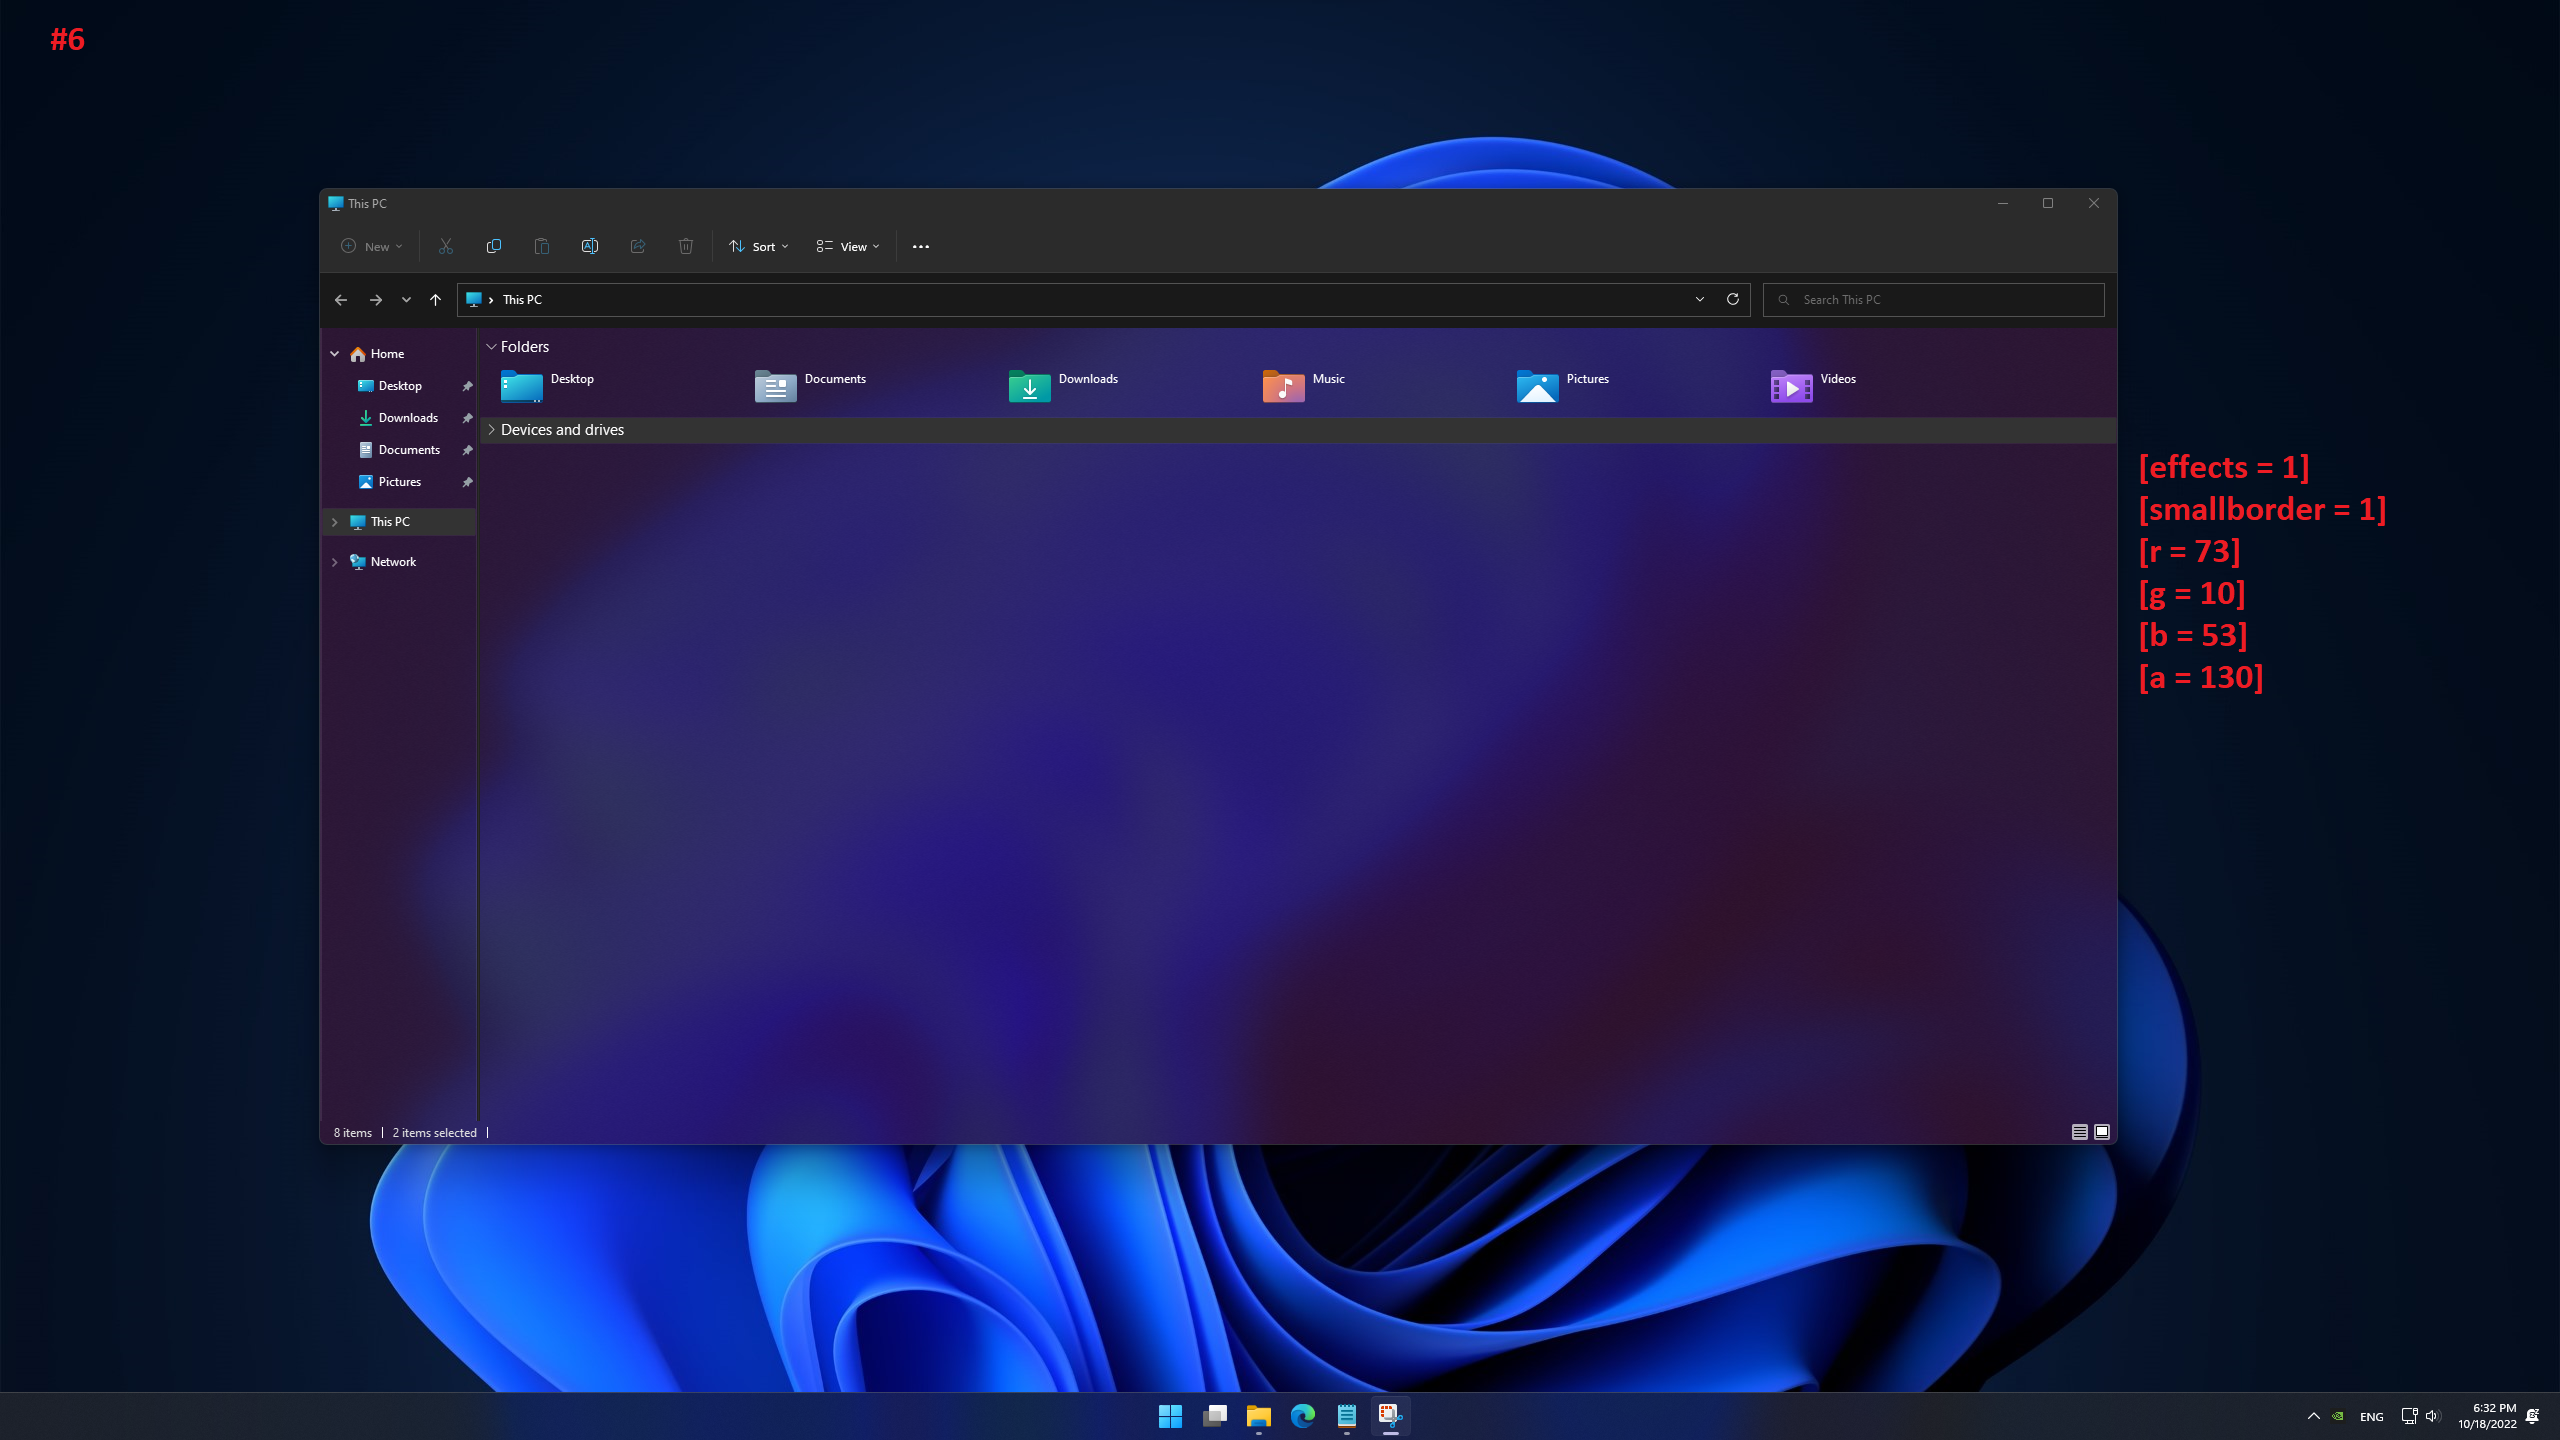
Task: Open the Windows Start menu
Action: click(x=1170, y=1416)
